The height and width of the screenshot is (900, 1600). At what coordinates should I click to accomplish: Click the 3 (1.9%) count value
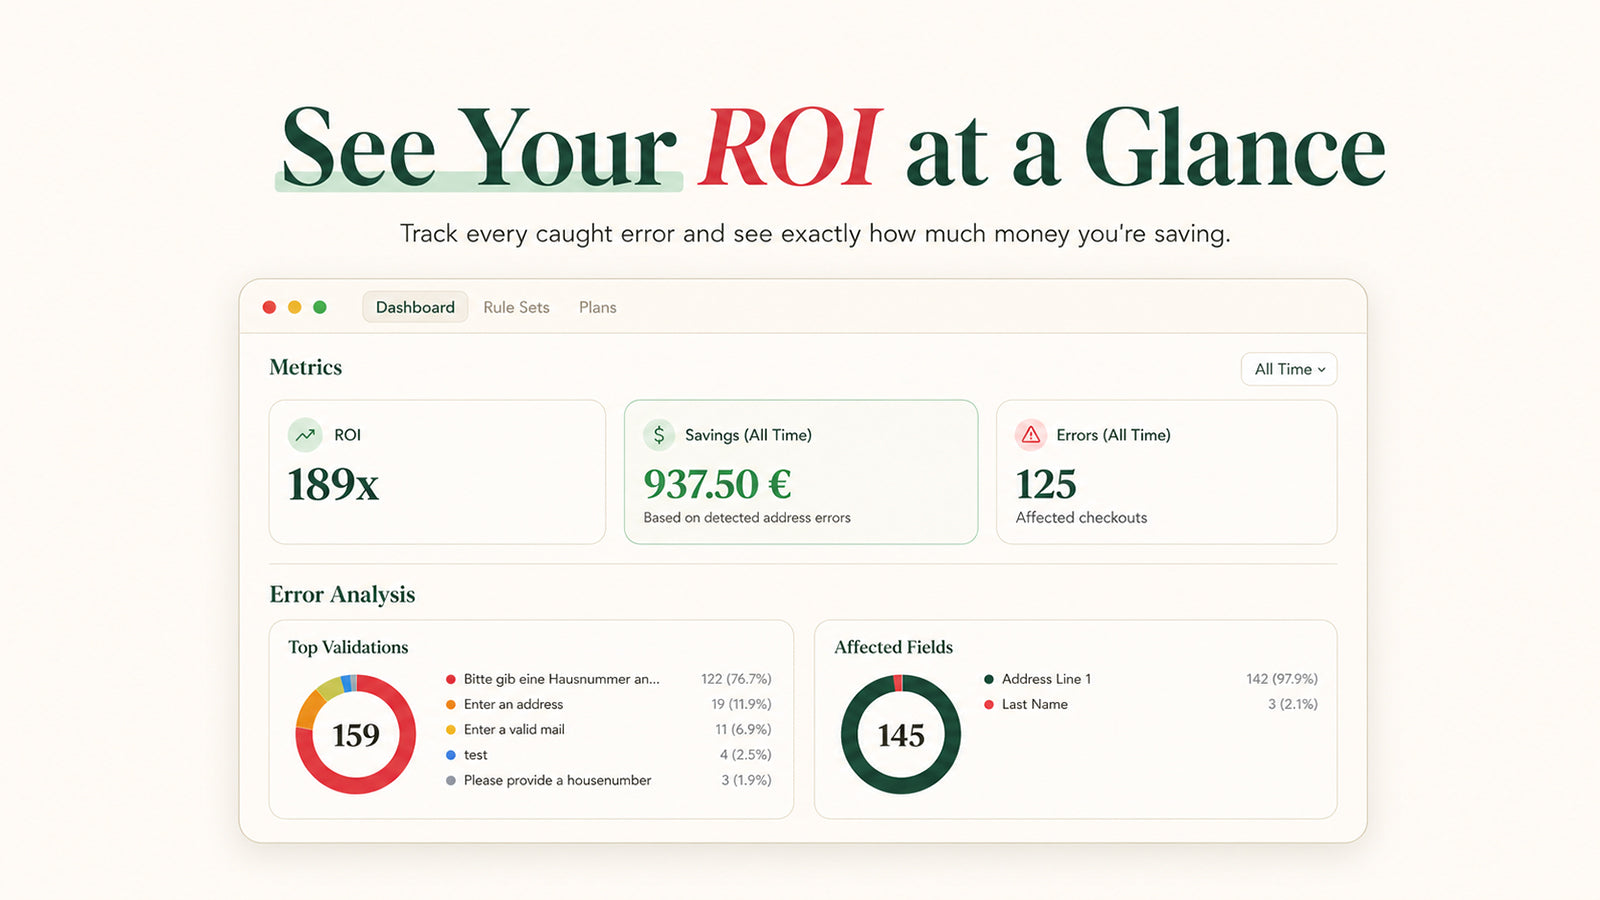click(746, 780)
